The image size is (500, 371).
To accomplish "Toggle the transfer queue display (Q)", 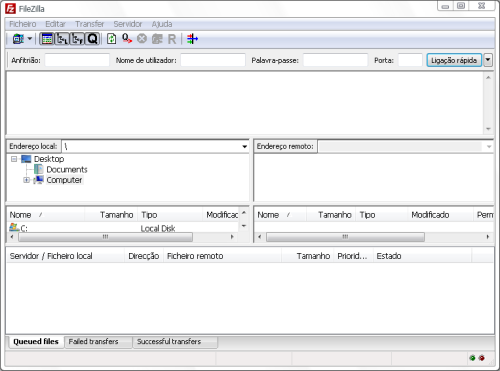I will point(92,39).
